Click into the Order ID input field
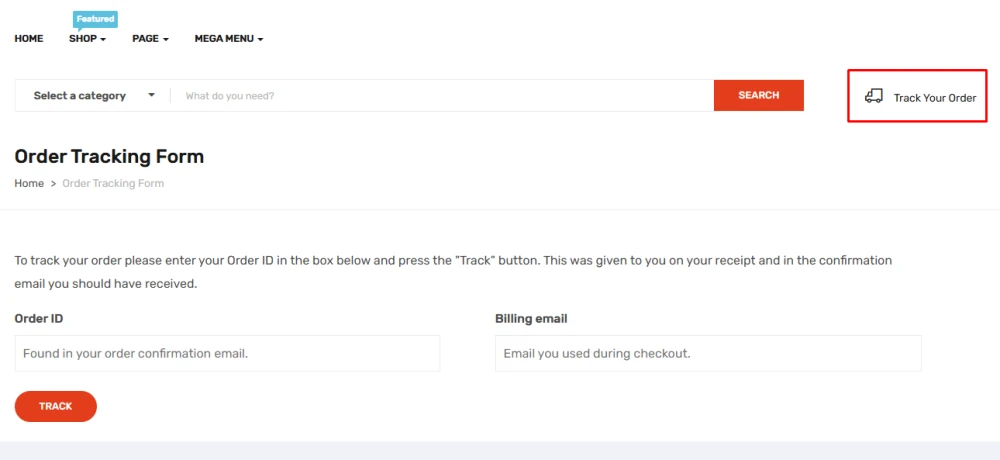This screenshot has height=460, width=1000. point(227,353)
